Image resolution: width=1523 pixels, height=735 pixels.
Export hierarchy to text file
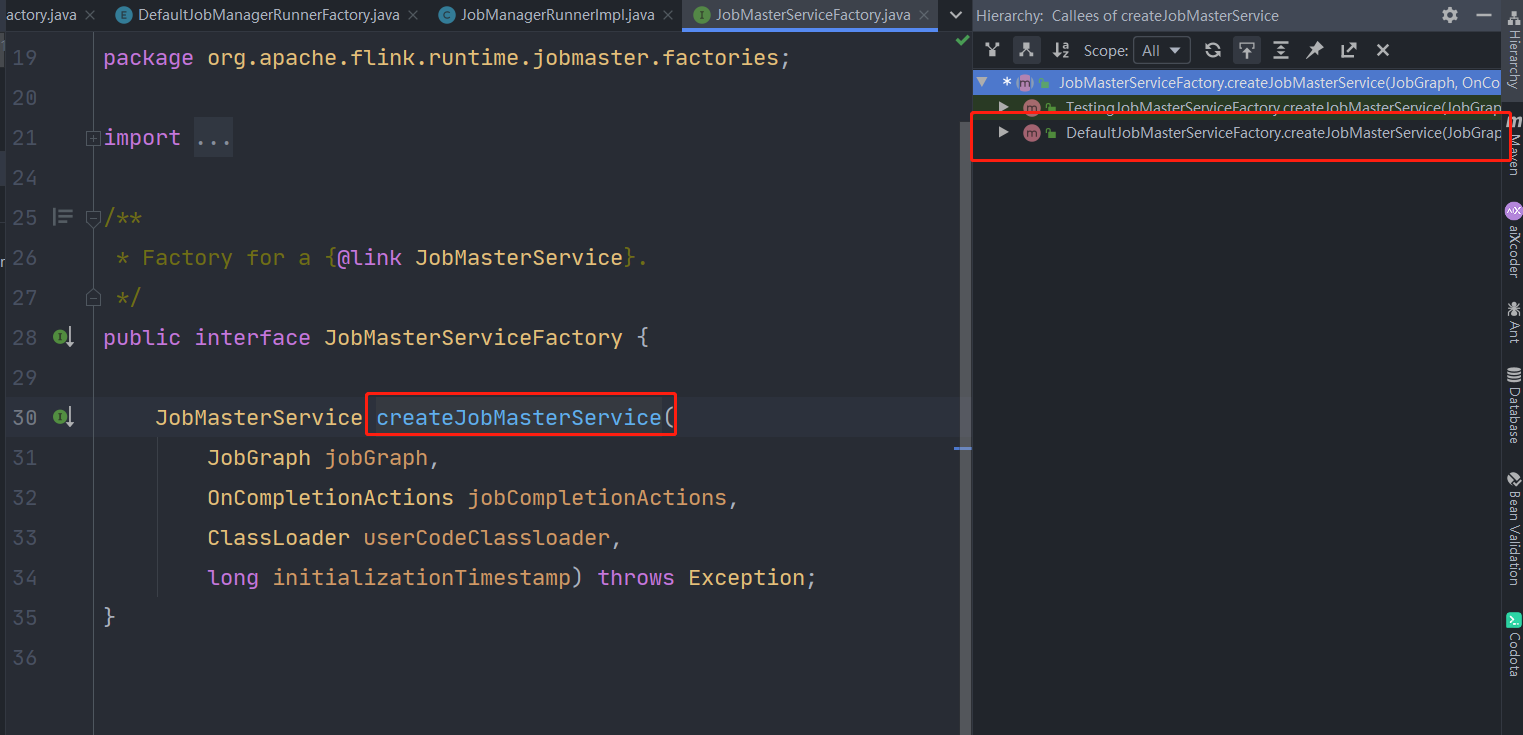tap(1349, 50)
